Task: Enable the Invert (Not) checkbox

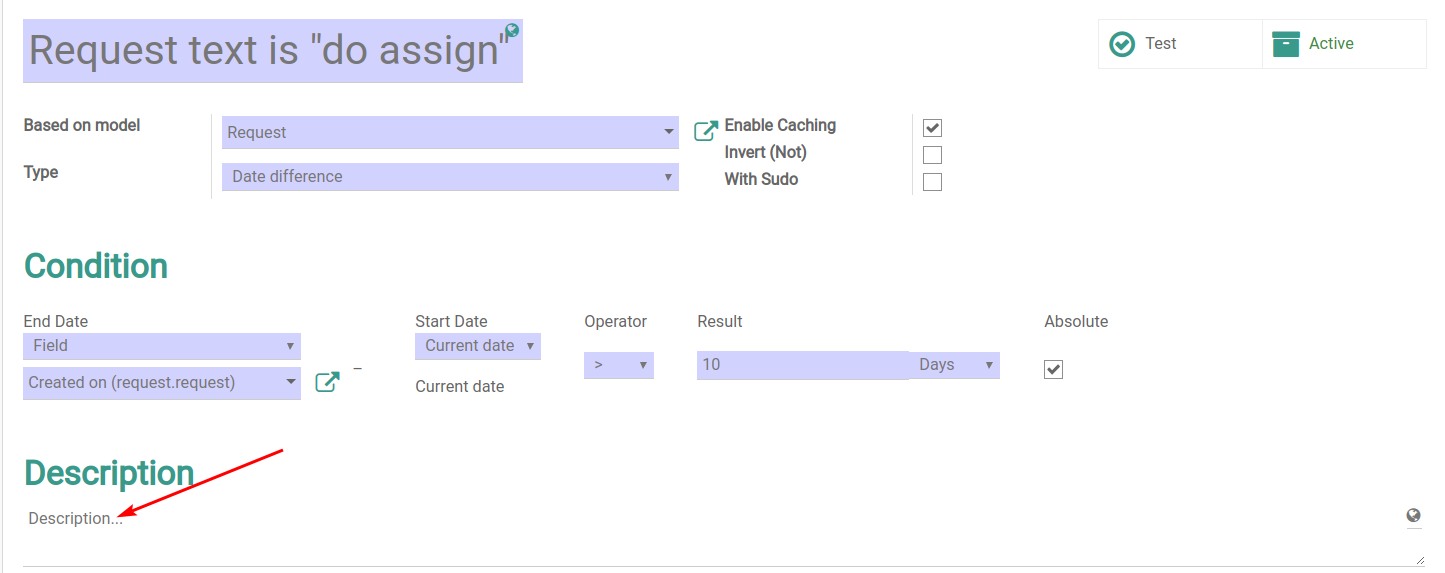Action: [x=932, y=155]
